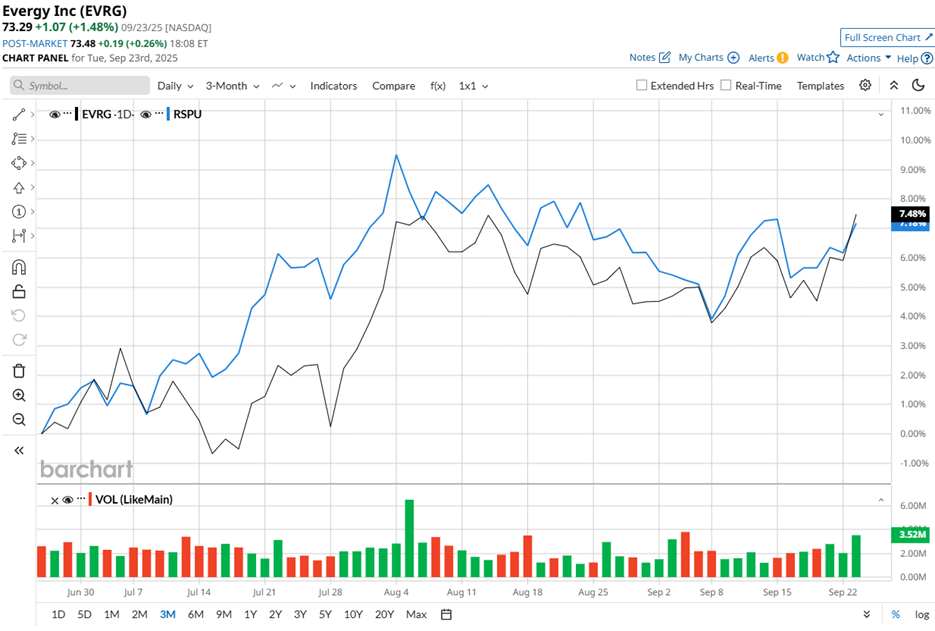The width and height of the screenshot is (935, 631).
Task: Toggle percent scale mode
Action: pos(896,614)
